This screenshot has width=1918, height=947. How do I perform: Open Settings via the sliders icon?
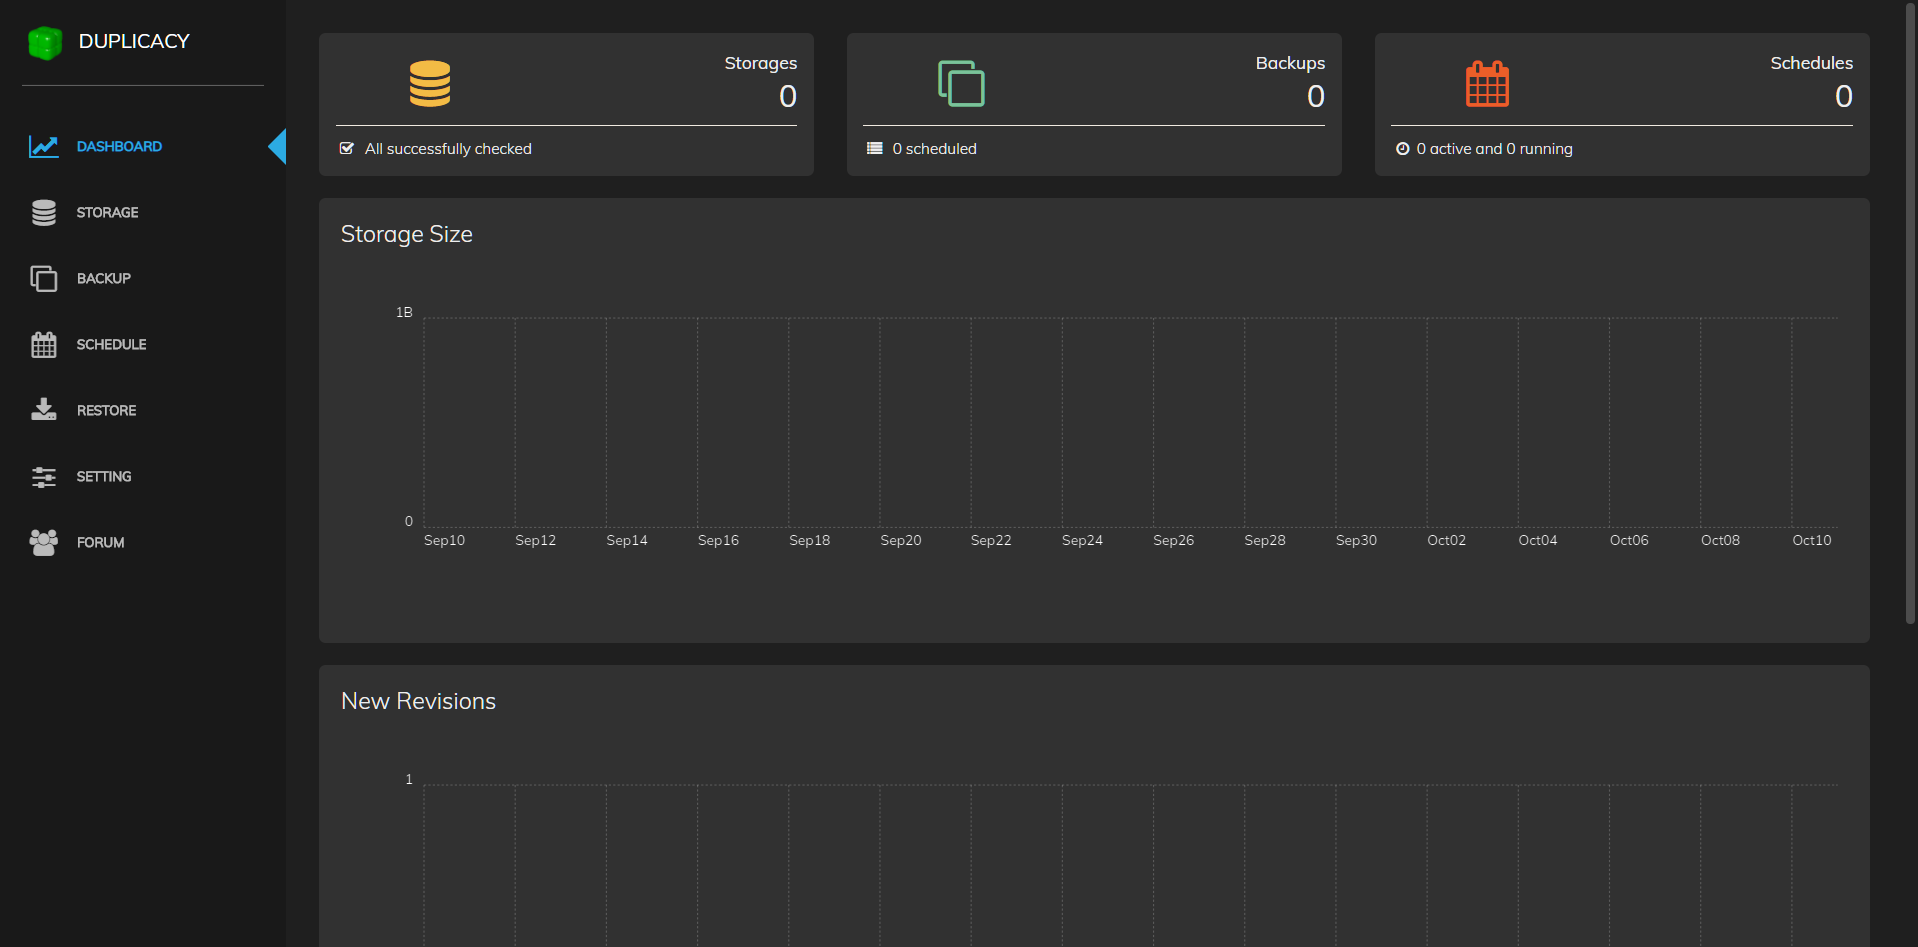point(44,477)
